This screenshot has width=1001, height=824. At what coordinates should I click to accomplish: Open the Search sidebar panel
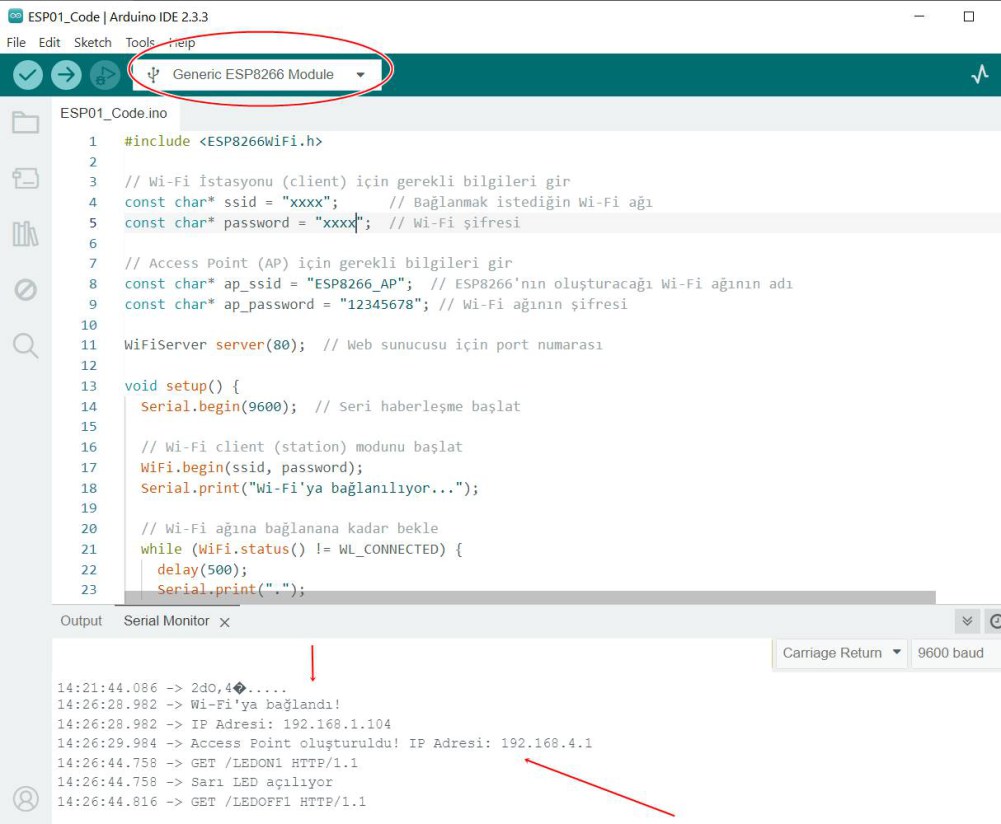[26, 345]
